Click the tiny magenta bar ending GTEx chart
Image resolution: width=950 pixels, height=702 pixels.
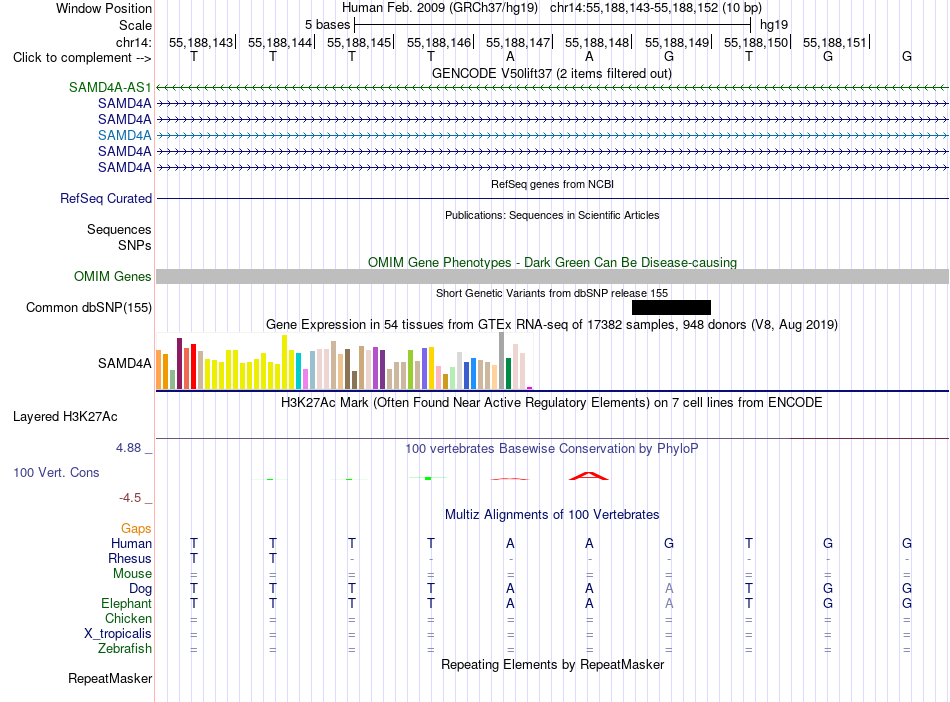click(x=530, y=388)
